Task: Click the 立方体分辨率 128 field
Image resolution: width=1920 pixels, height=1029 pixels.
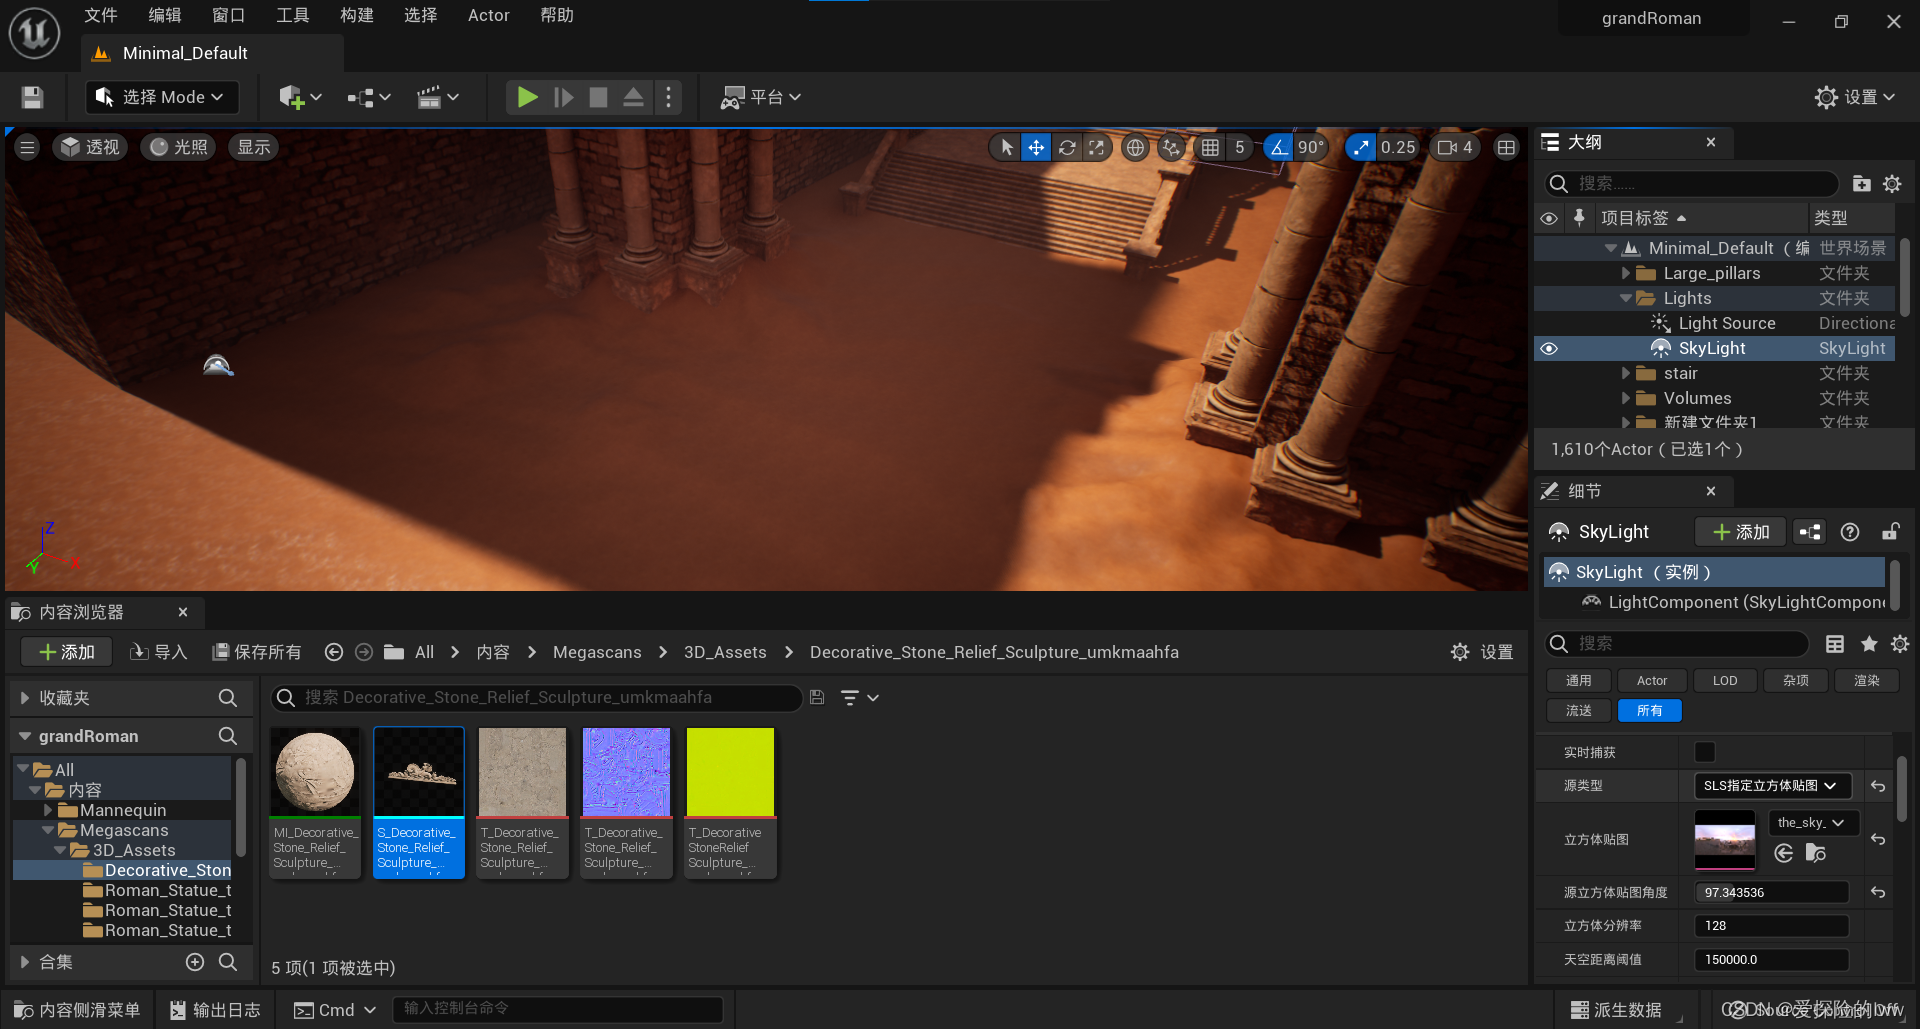Action: [1771, 926]
